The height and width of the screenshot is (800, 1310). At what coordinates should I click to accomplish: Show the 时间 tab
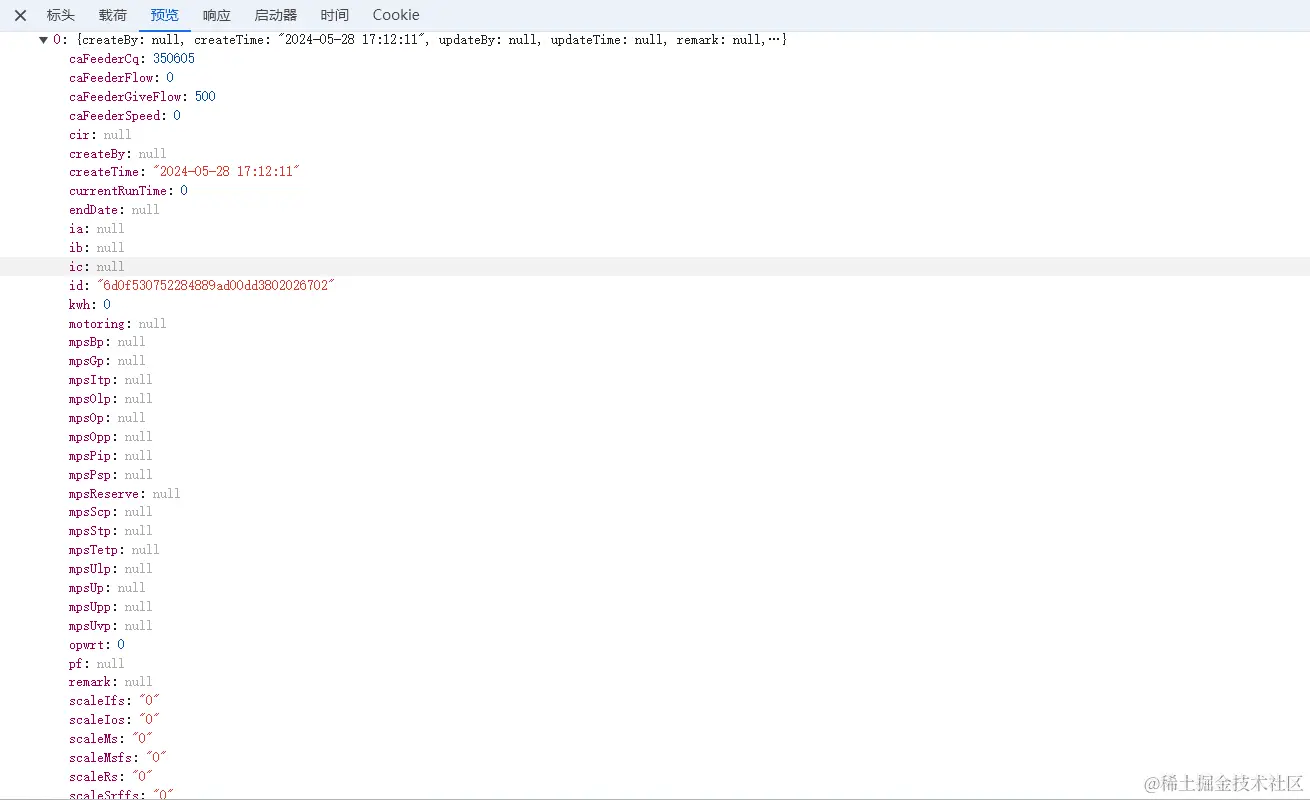335,15
